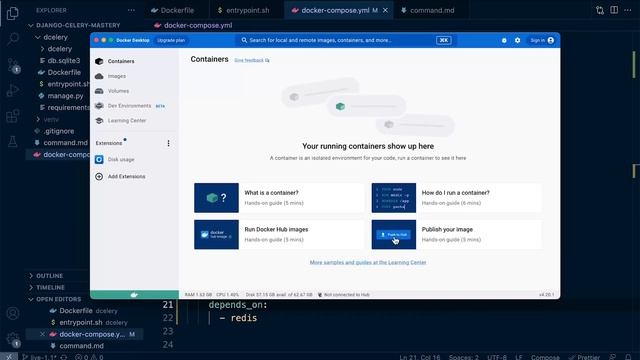Click Prettier status bar item
Viewport: 640px width, 360px height.
click(x=584, y=357)
